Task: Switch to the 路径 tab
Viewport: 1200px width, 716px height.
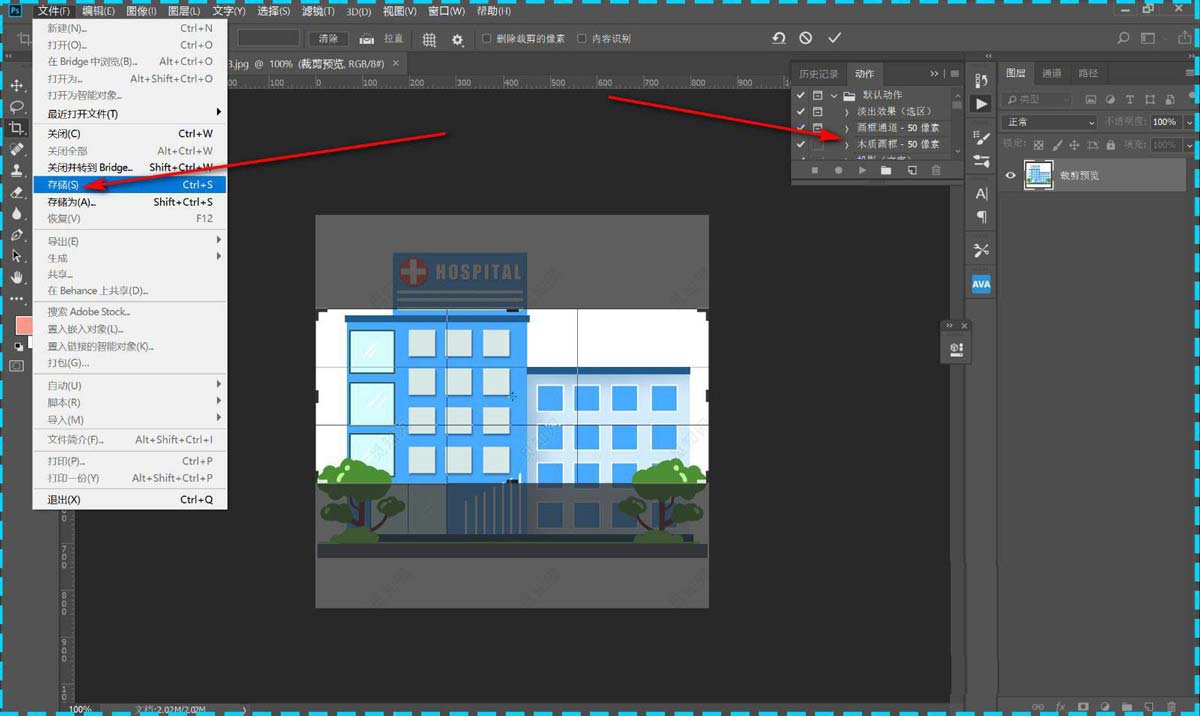Action: click(1088, 73)
